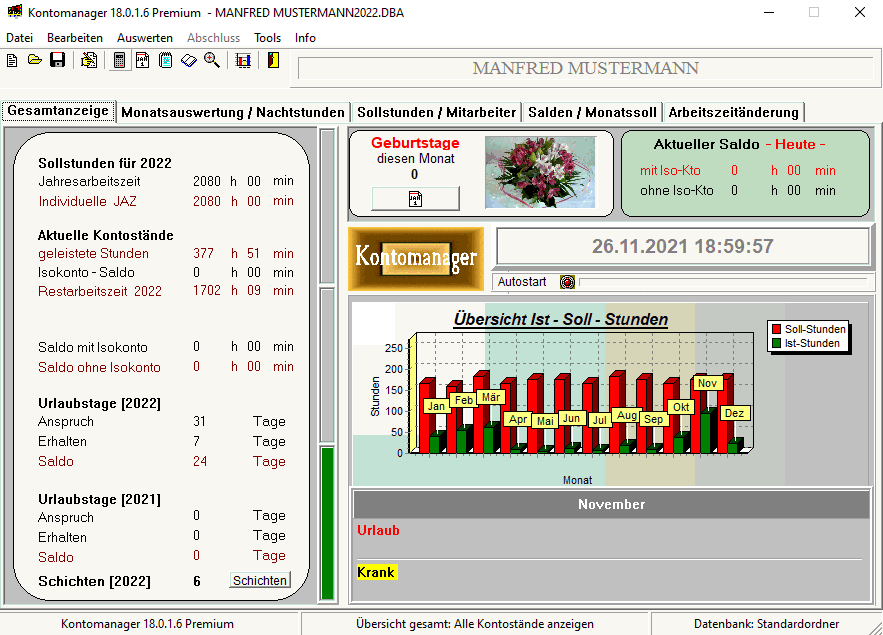Click the green vertical progress bar
Image resolution: width=883 pixels, height=635 pixels.
[327, 523]
